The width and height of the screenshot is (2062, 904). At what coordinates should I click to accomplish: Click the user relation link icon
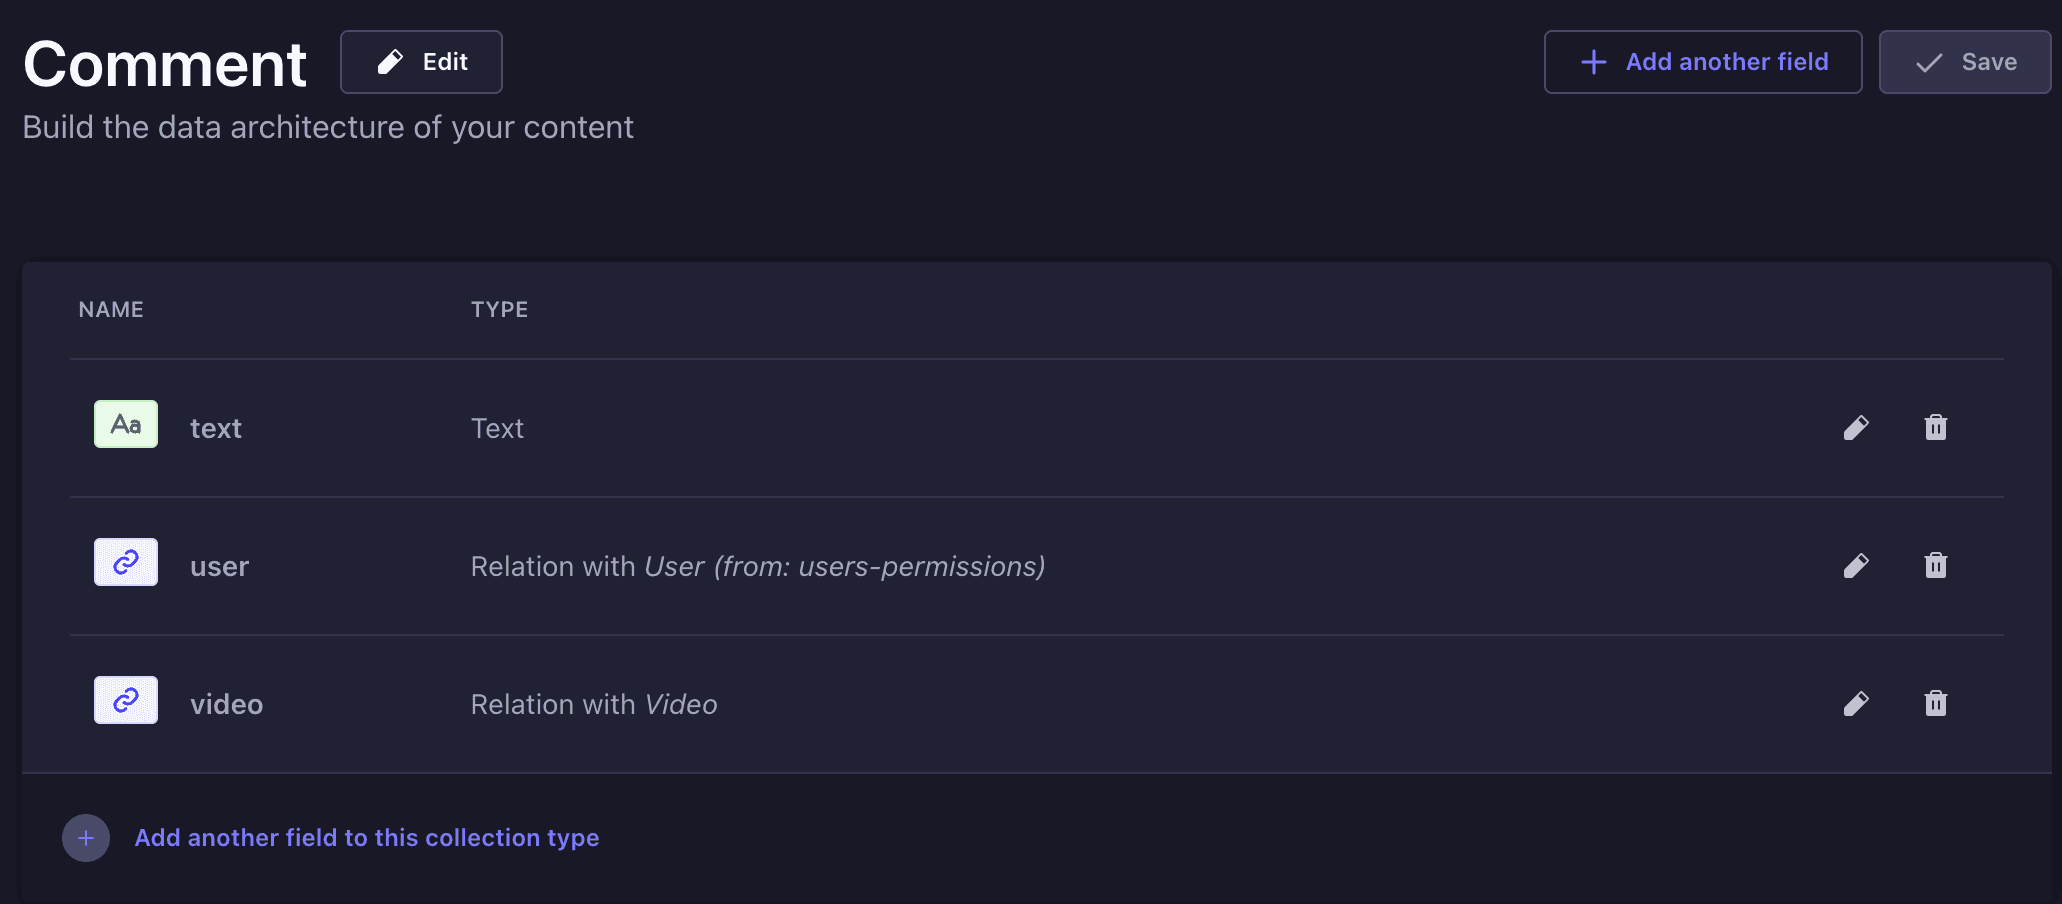pos(126,562)
